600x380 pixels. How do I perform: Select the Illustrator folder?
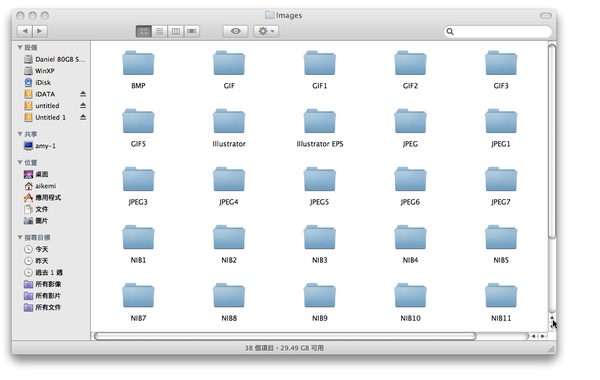pos(229,121)
